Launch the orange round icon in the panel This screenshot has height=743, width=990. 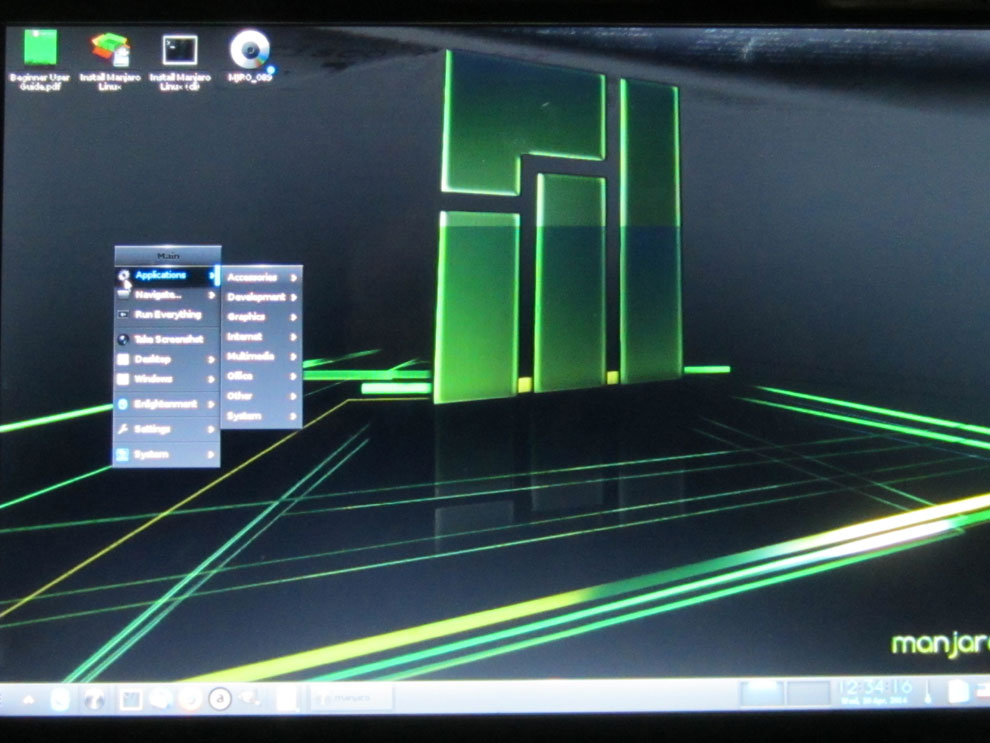(189, 699)
